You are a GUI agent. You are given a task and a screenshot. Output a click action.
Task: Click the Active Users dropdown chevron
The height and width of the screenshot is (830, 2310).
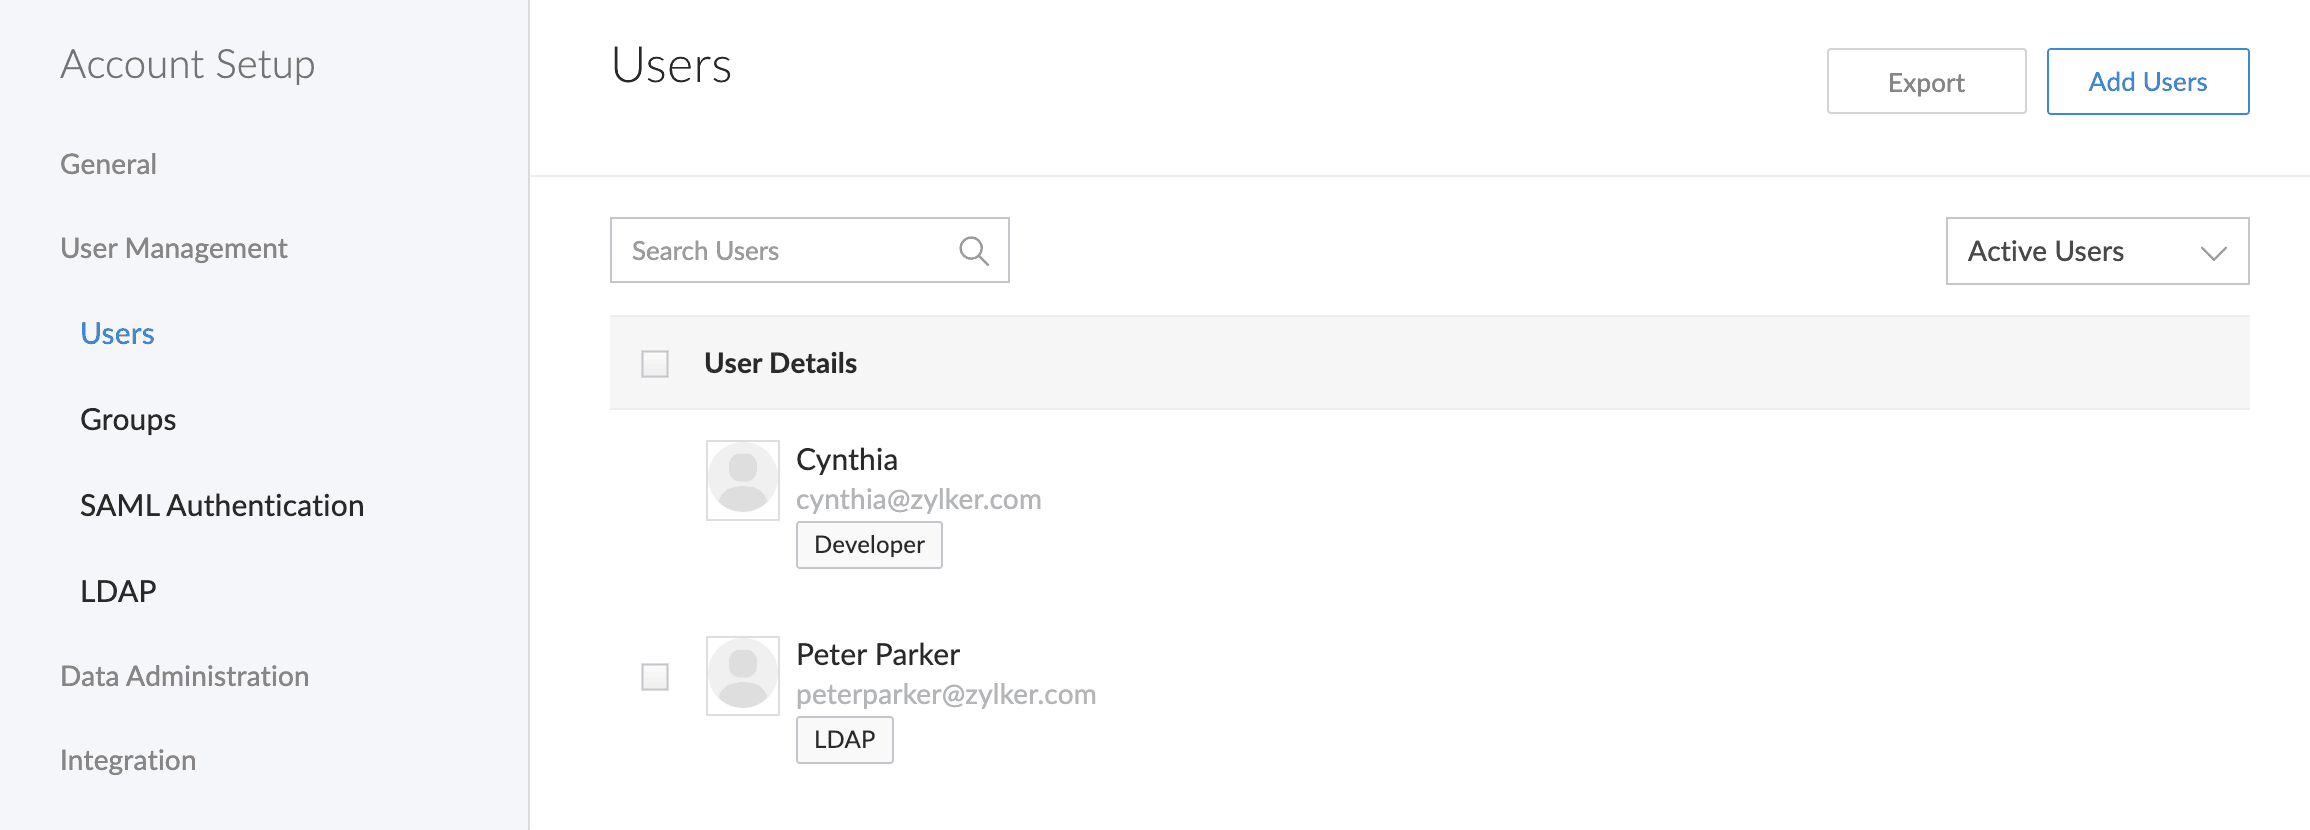pyautogui.click(x=2213, y=252)
